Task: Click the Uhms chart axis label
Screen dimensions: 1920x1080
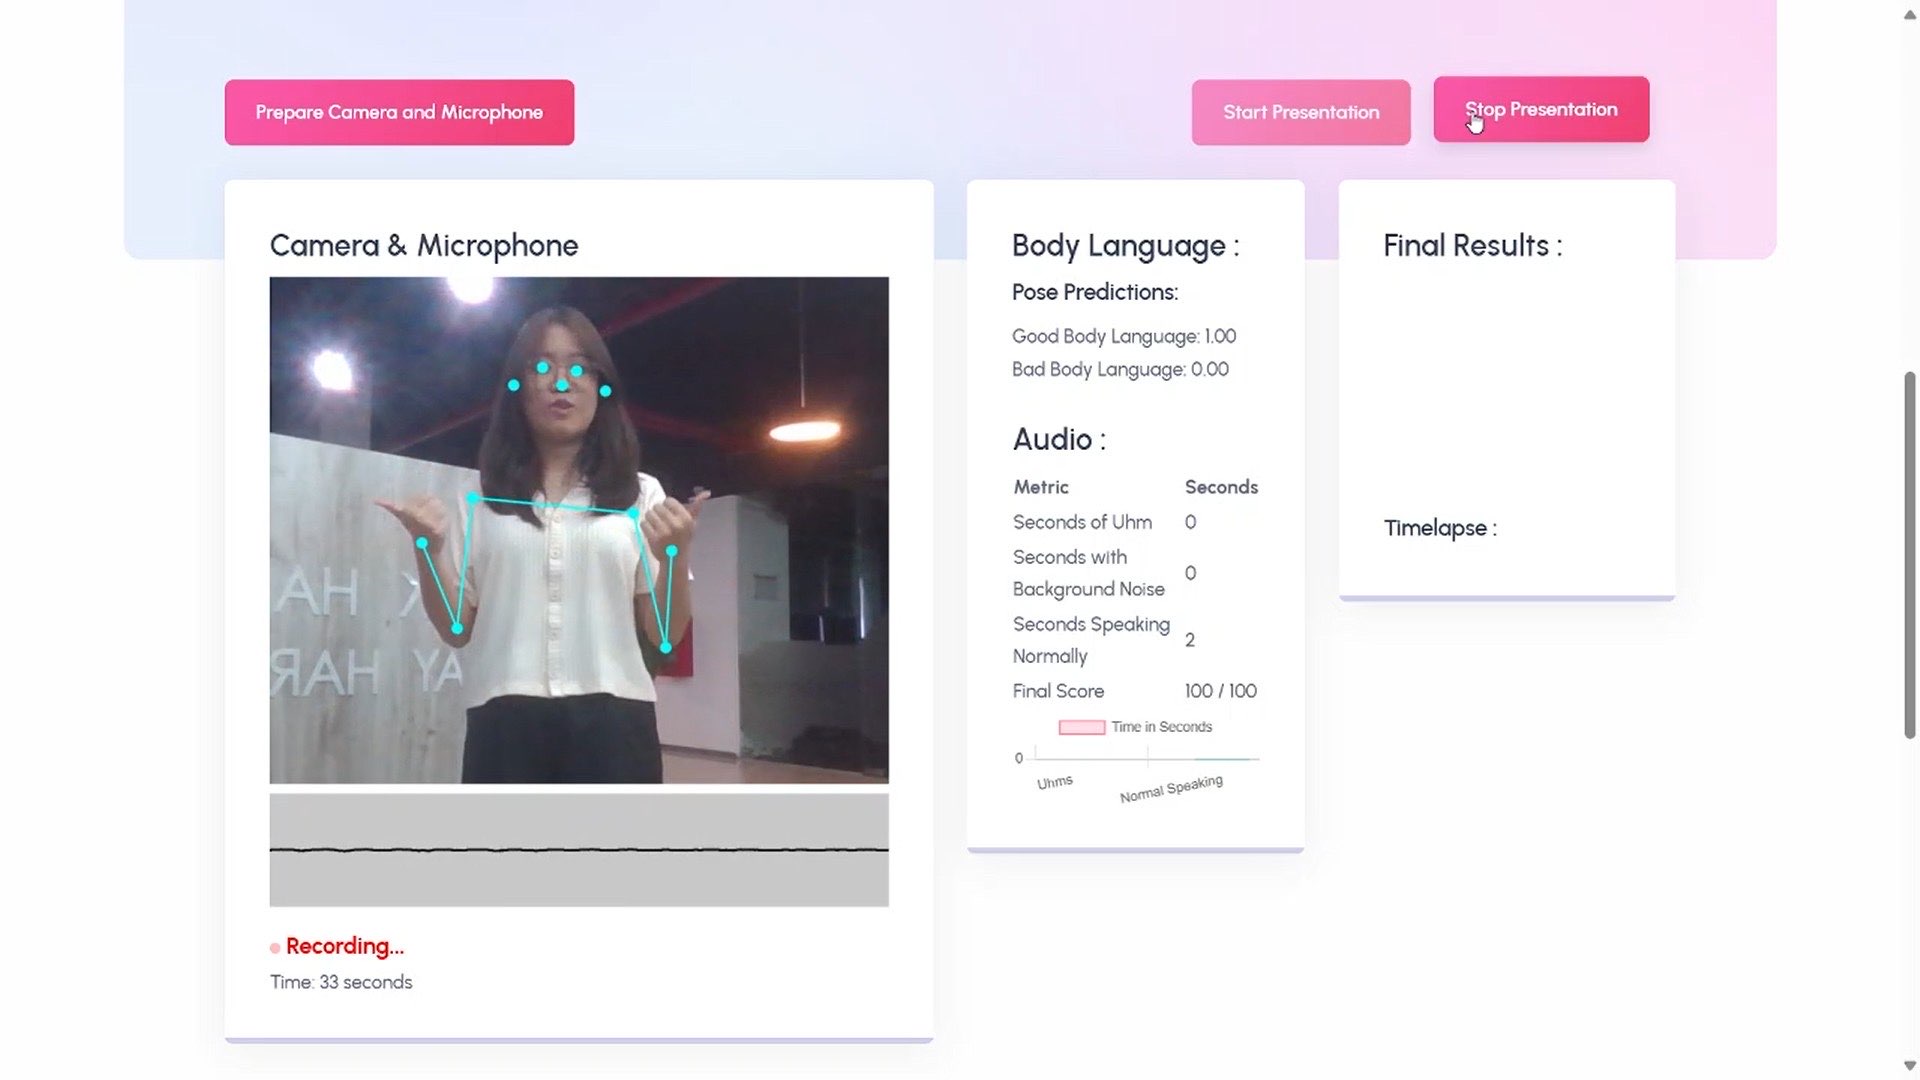Action: click(x=1054, y=782)
